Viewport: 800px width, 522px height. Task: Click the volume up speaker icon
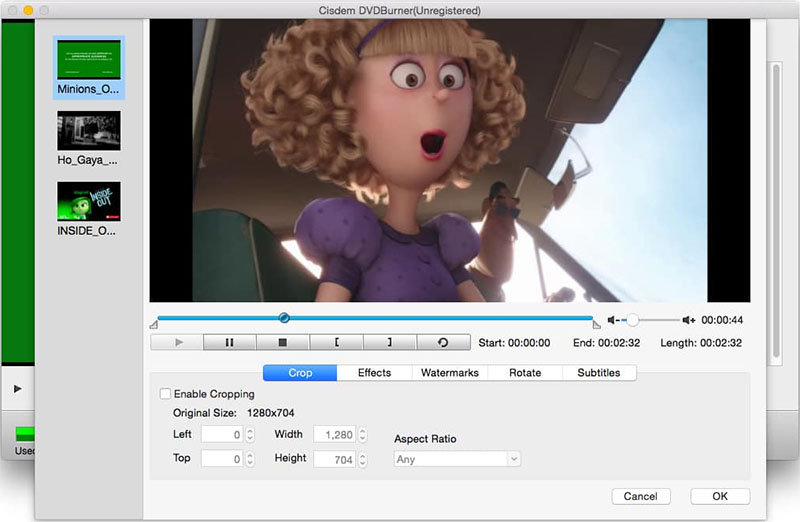pyautogui.click(x=689, y=320)
